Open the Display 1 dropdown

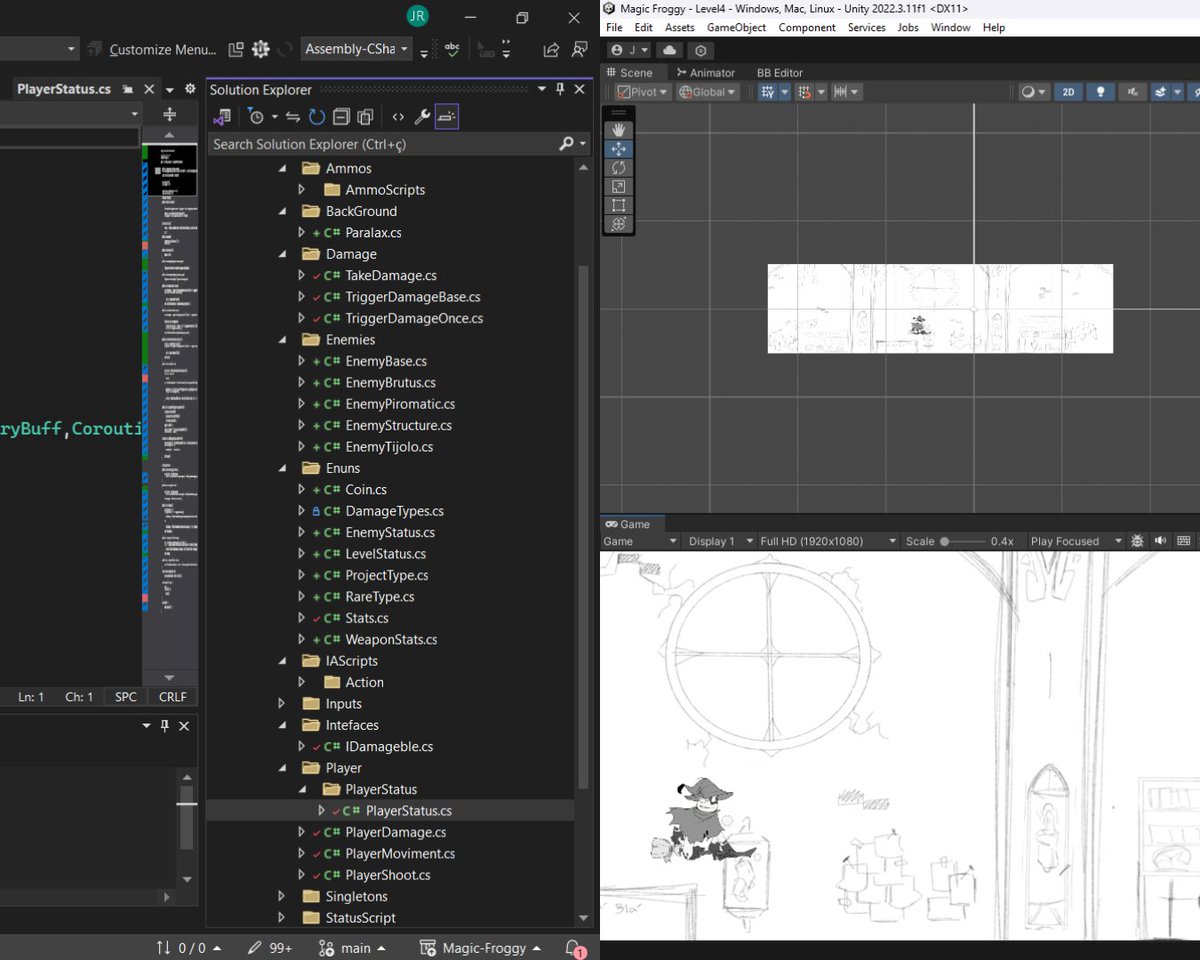point(713,540)
